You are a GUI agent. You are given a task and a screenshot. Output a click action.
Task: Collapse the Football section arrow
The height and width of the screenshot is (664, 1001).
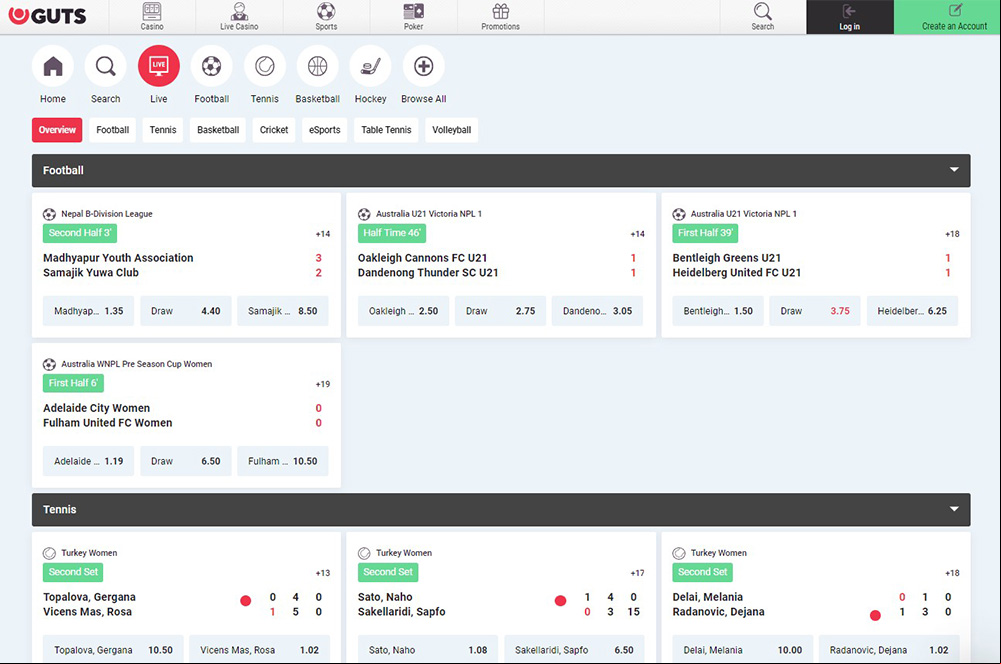tap(954, 170)
